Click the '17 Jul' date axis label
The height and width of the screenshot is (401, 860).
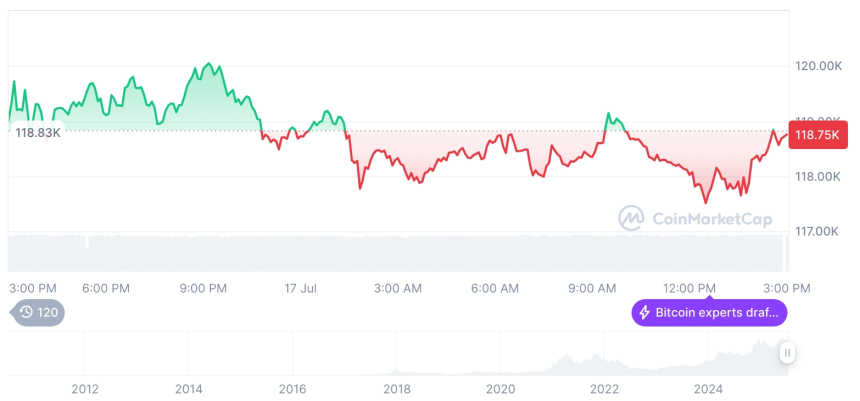click(x=300, y=288)
